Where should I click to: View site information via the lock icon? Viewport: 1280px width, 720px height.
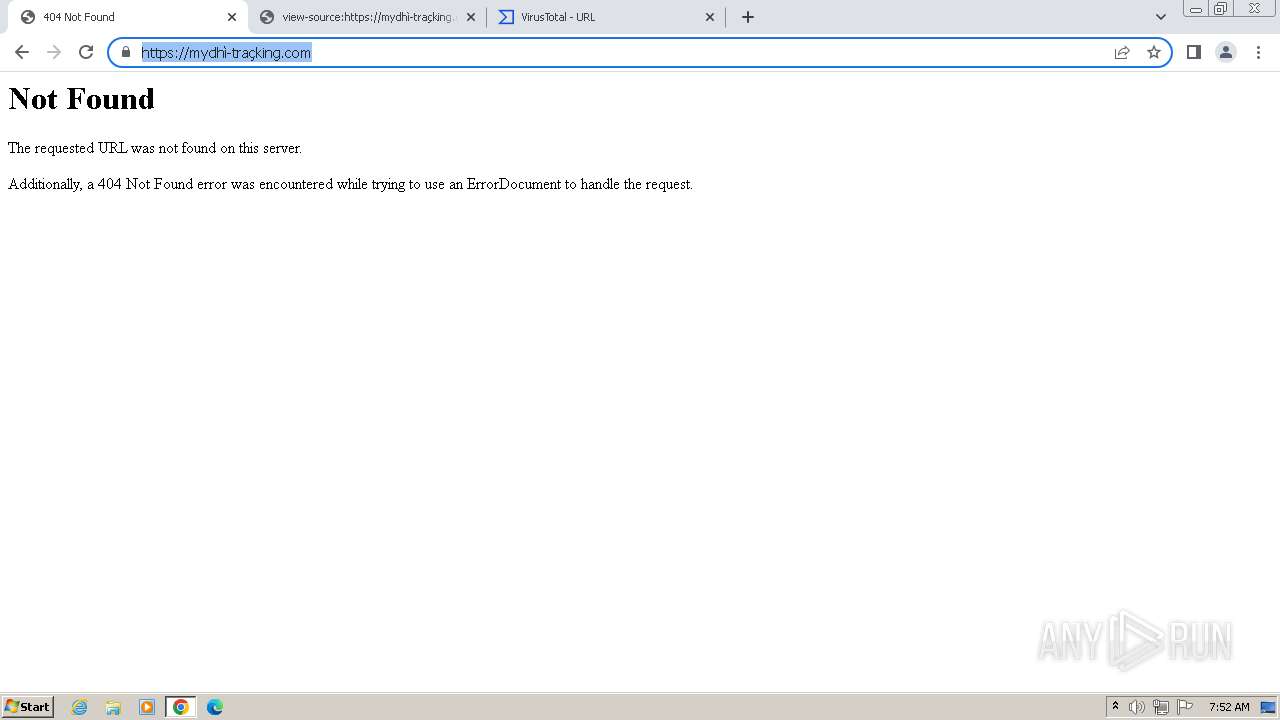[126, 52]
